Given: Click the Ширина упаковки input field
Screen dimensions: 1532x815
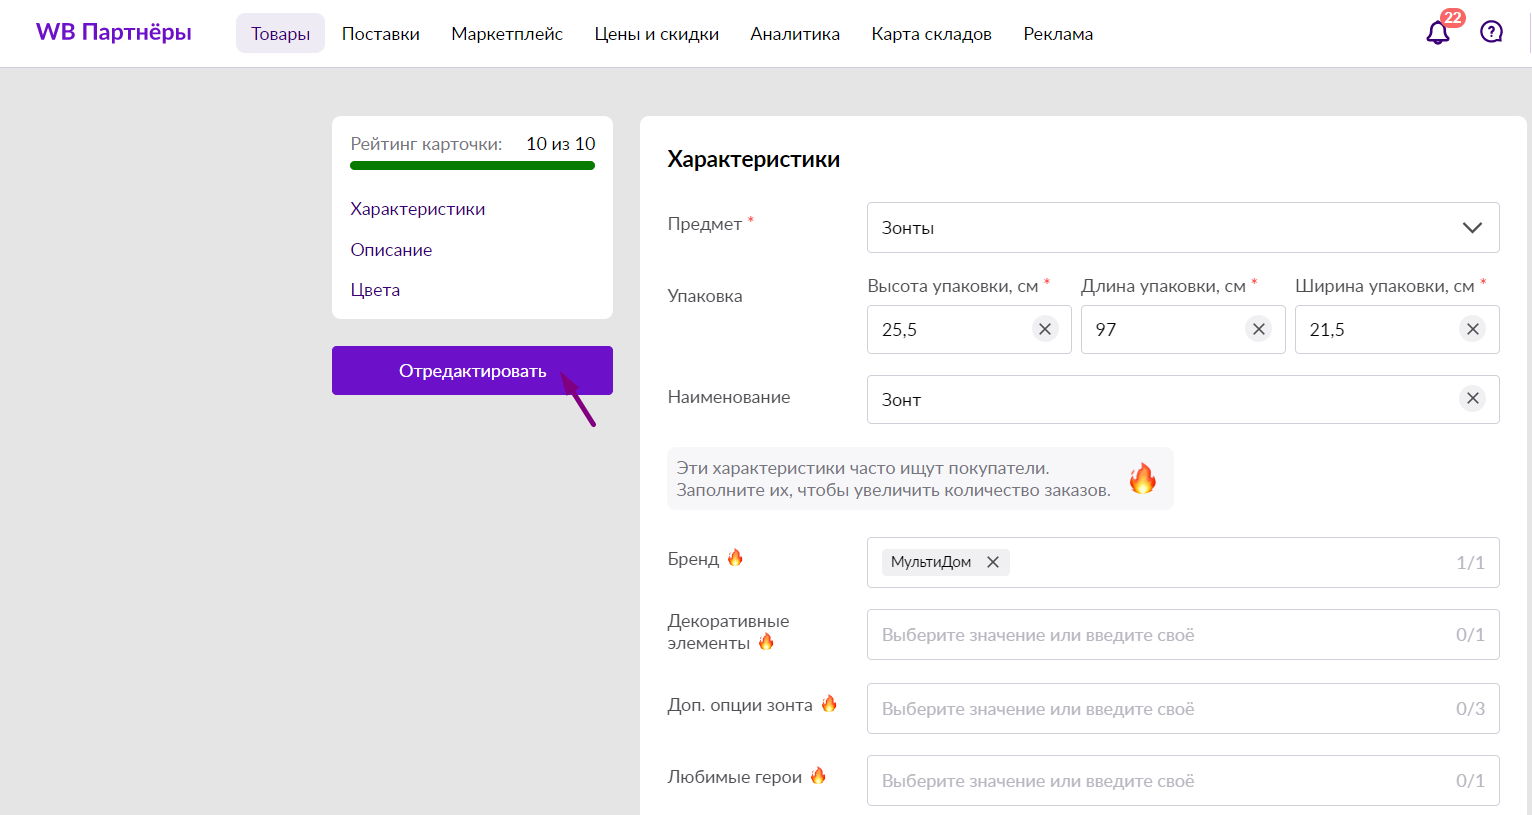Looking at the screenshot, I should (x=1397, y=329).
